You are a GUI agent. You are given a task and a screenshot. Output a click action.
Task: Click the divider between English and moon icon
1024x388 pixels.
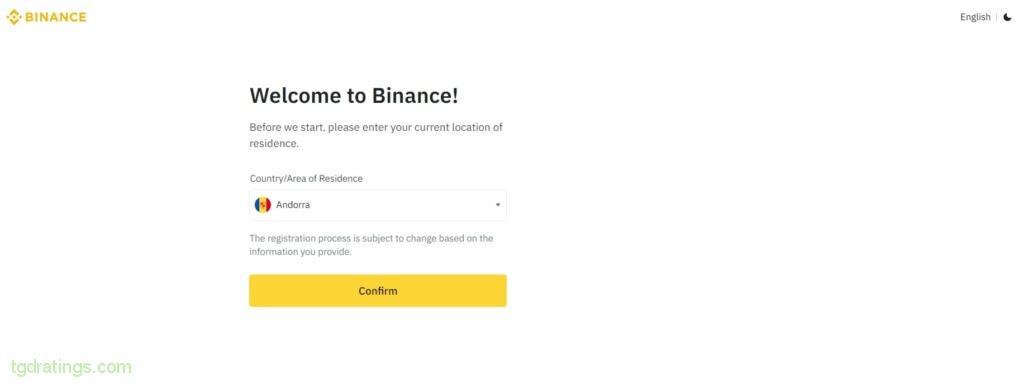[997, 17]
